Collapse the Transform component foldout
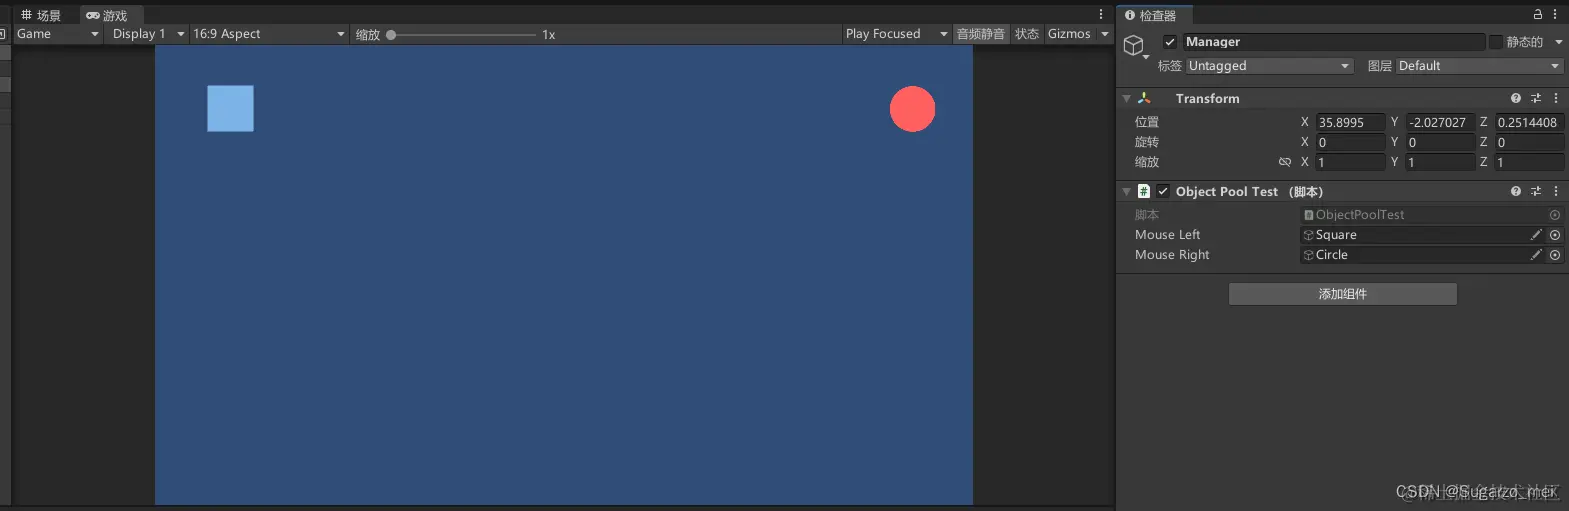The height and width of the screenshot is (511, 1569). click(x=1127, y=99)
